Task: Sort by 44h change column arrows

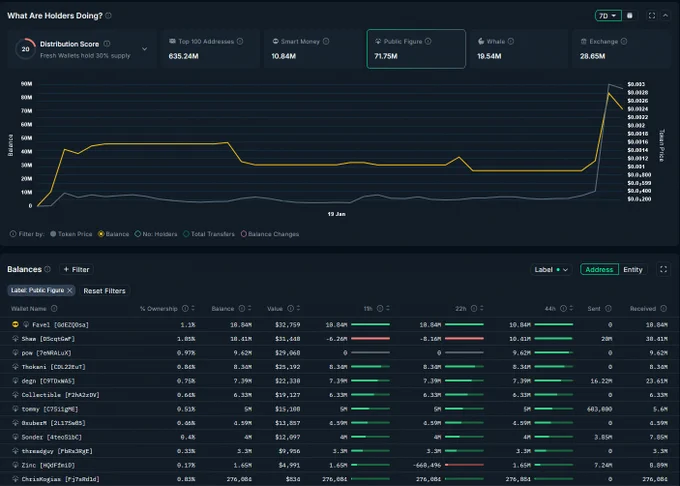Action: click(x=571, y=308)
